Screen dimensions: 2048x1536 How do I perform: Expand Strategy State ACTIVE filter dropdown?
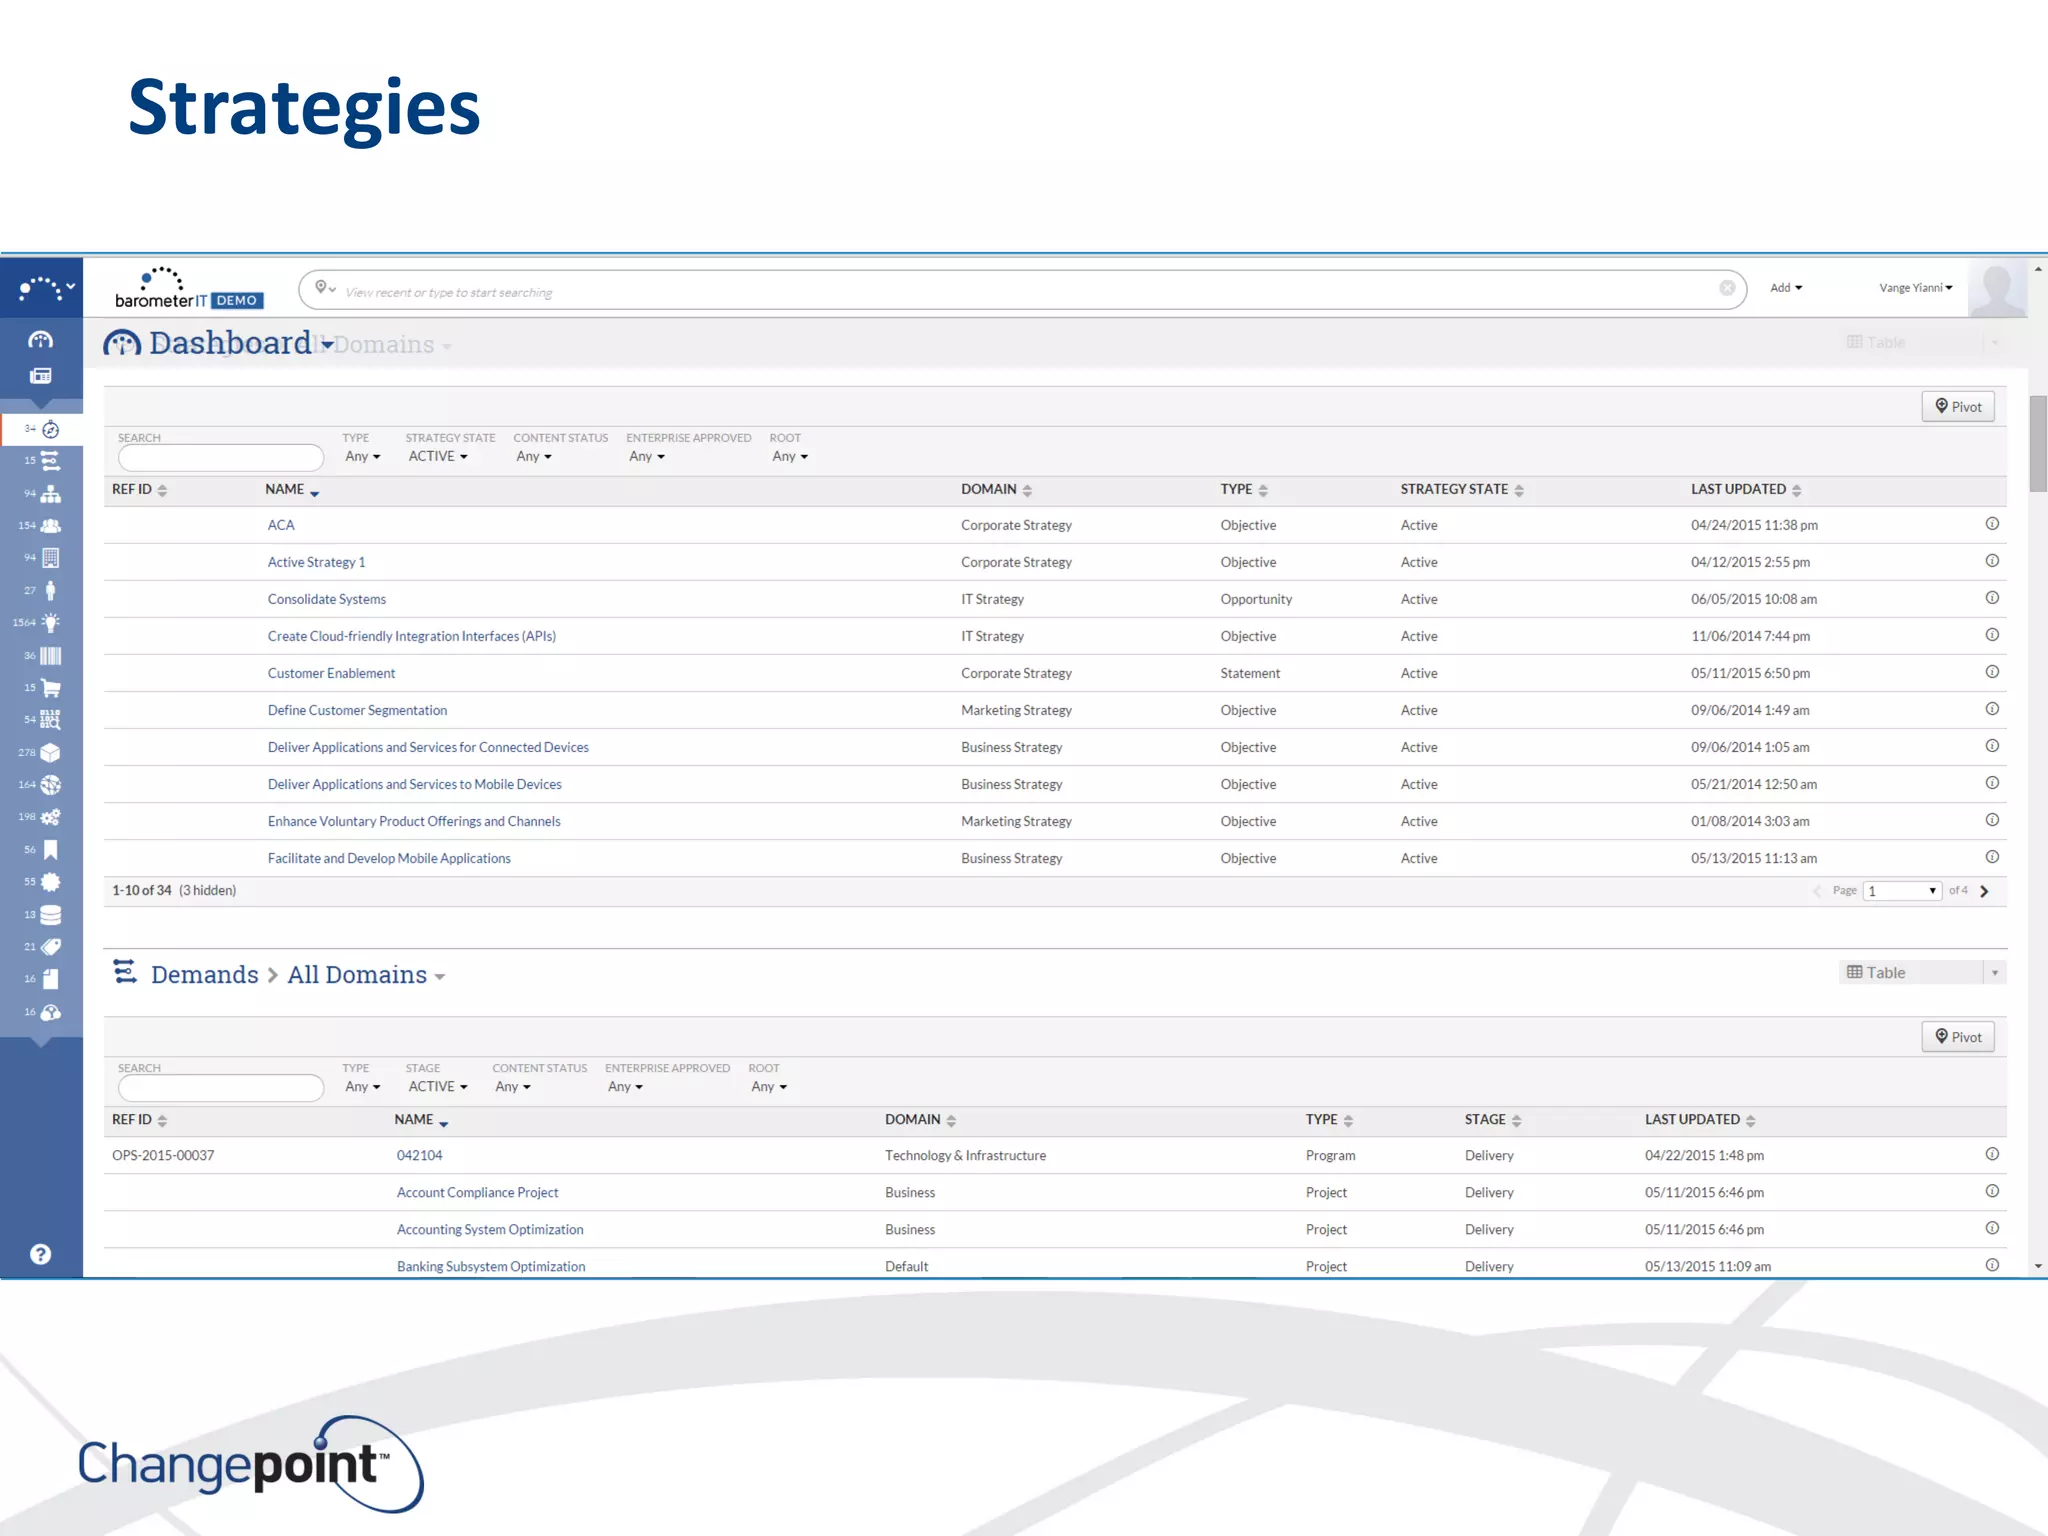(x=437, y=456)
